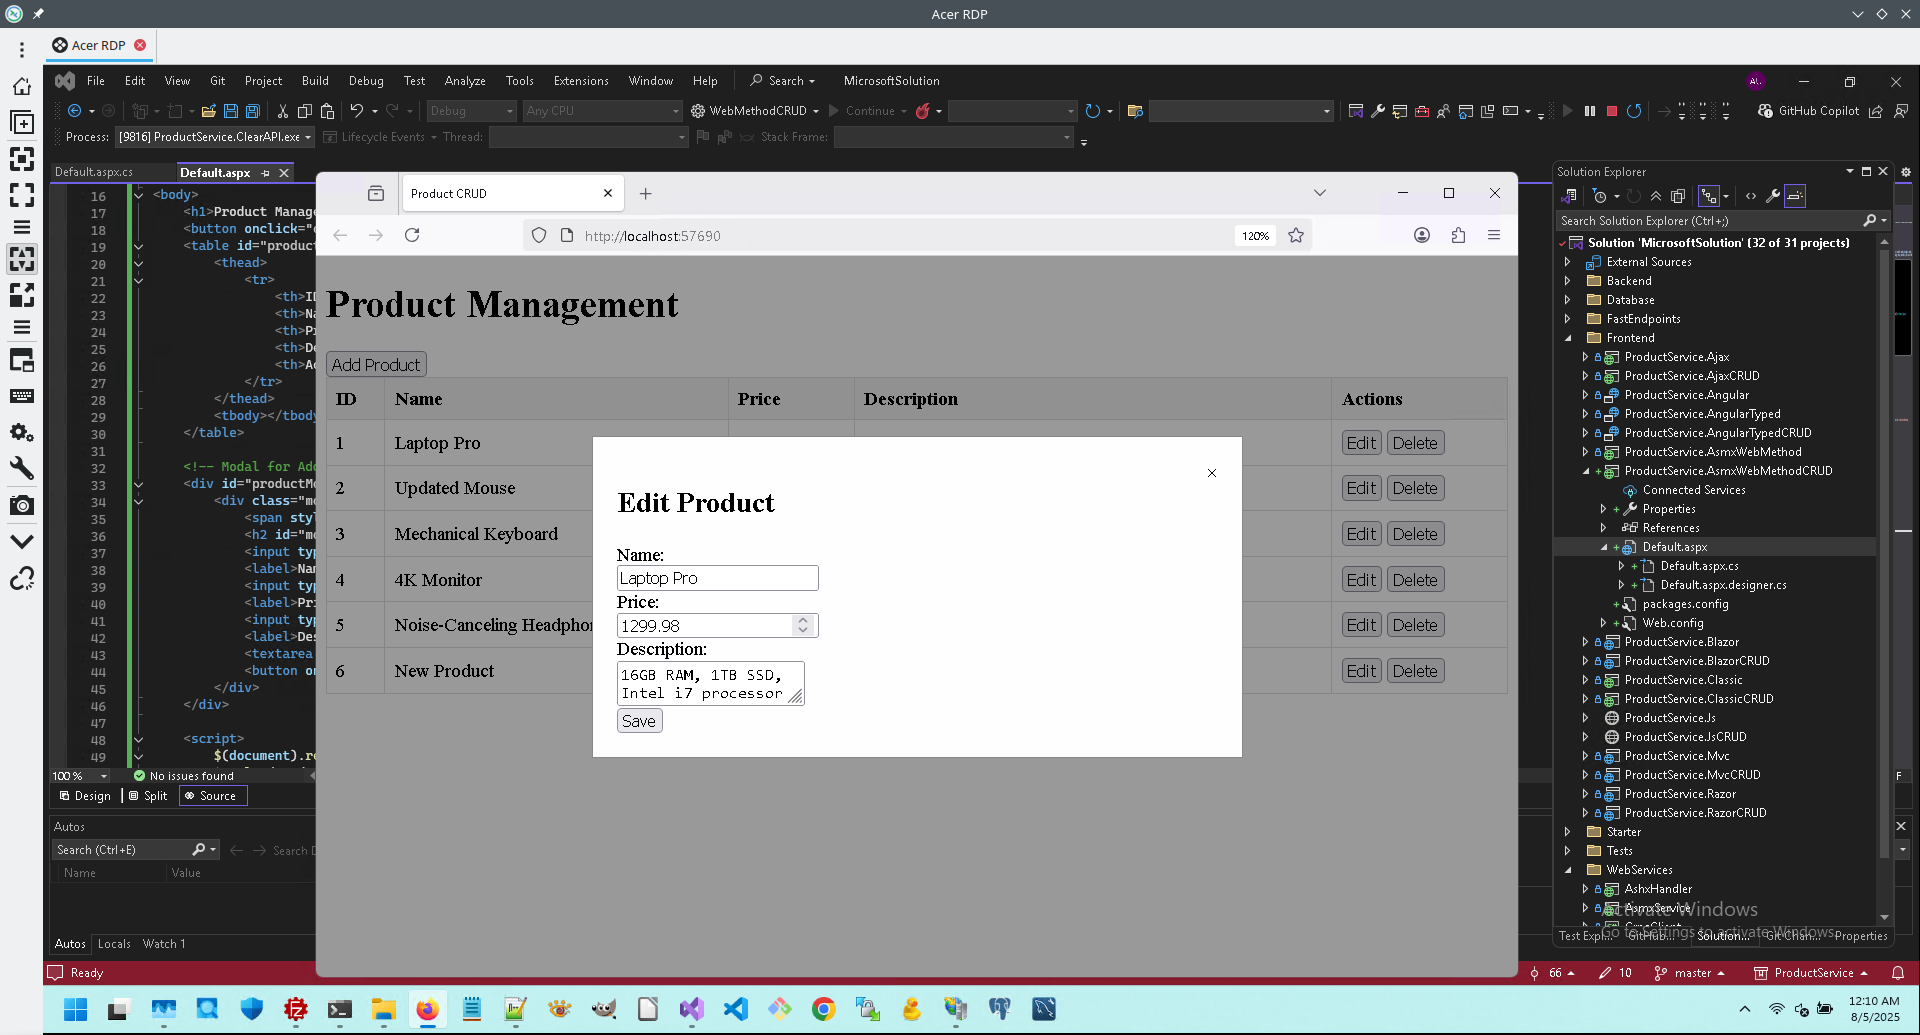Screen dimensions: 1920x1035
Task: Open the Firefox account icon
Action: 1422,235
